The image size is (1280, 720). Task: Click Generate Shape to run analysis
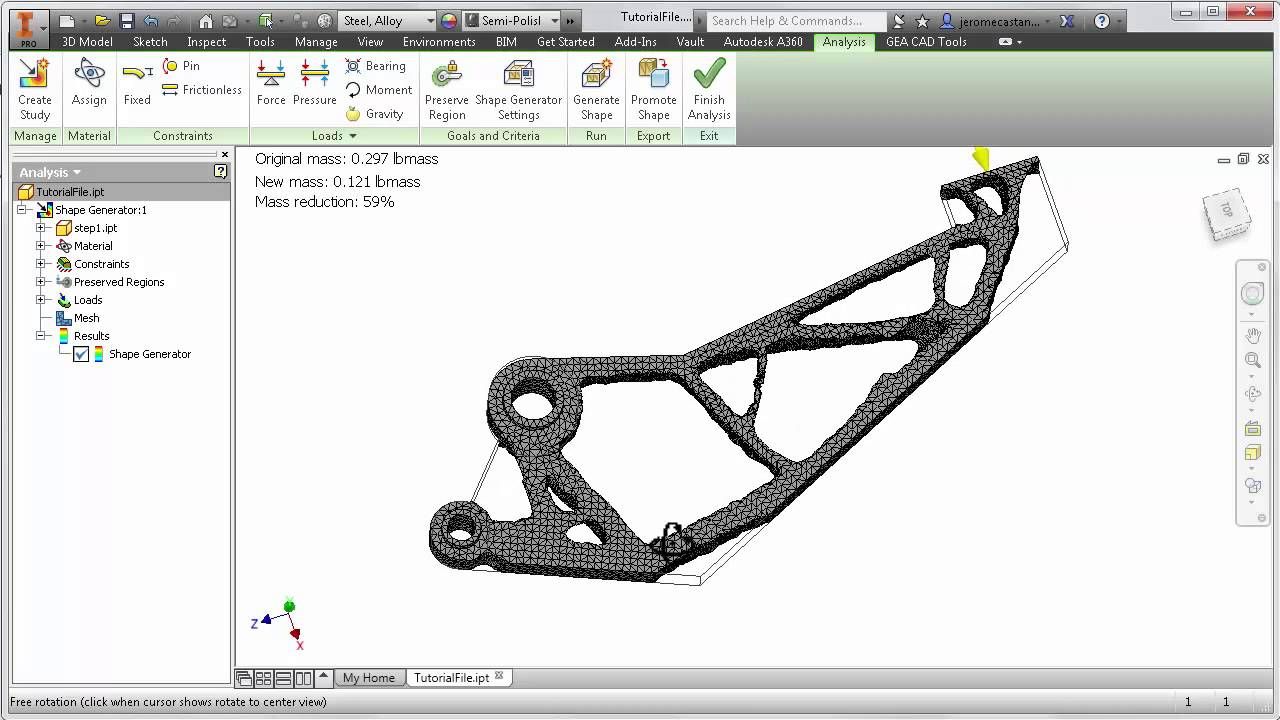click(596, 88)
